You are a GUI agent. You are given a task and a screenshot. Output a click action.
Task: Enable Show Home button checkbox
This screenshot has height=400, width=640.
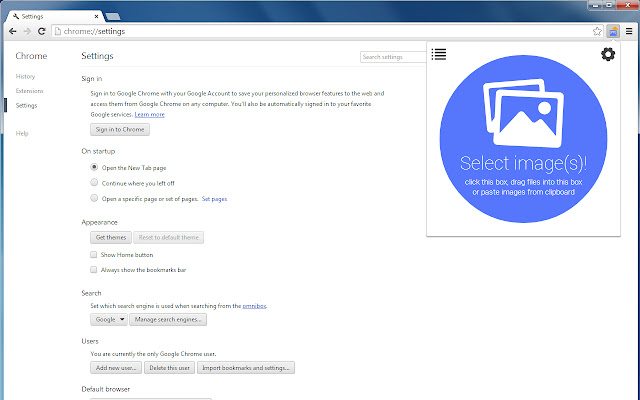pos(93,255)
